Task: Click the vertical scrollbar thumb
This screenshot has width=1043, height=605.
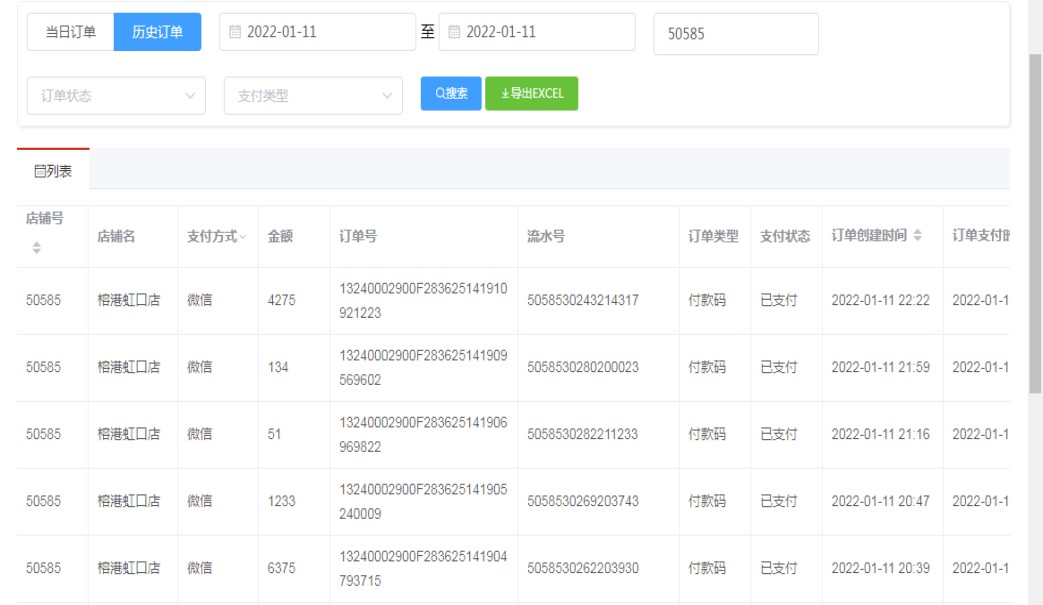Action: (x=1035, y=220)
